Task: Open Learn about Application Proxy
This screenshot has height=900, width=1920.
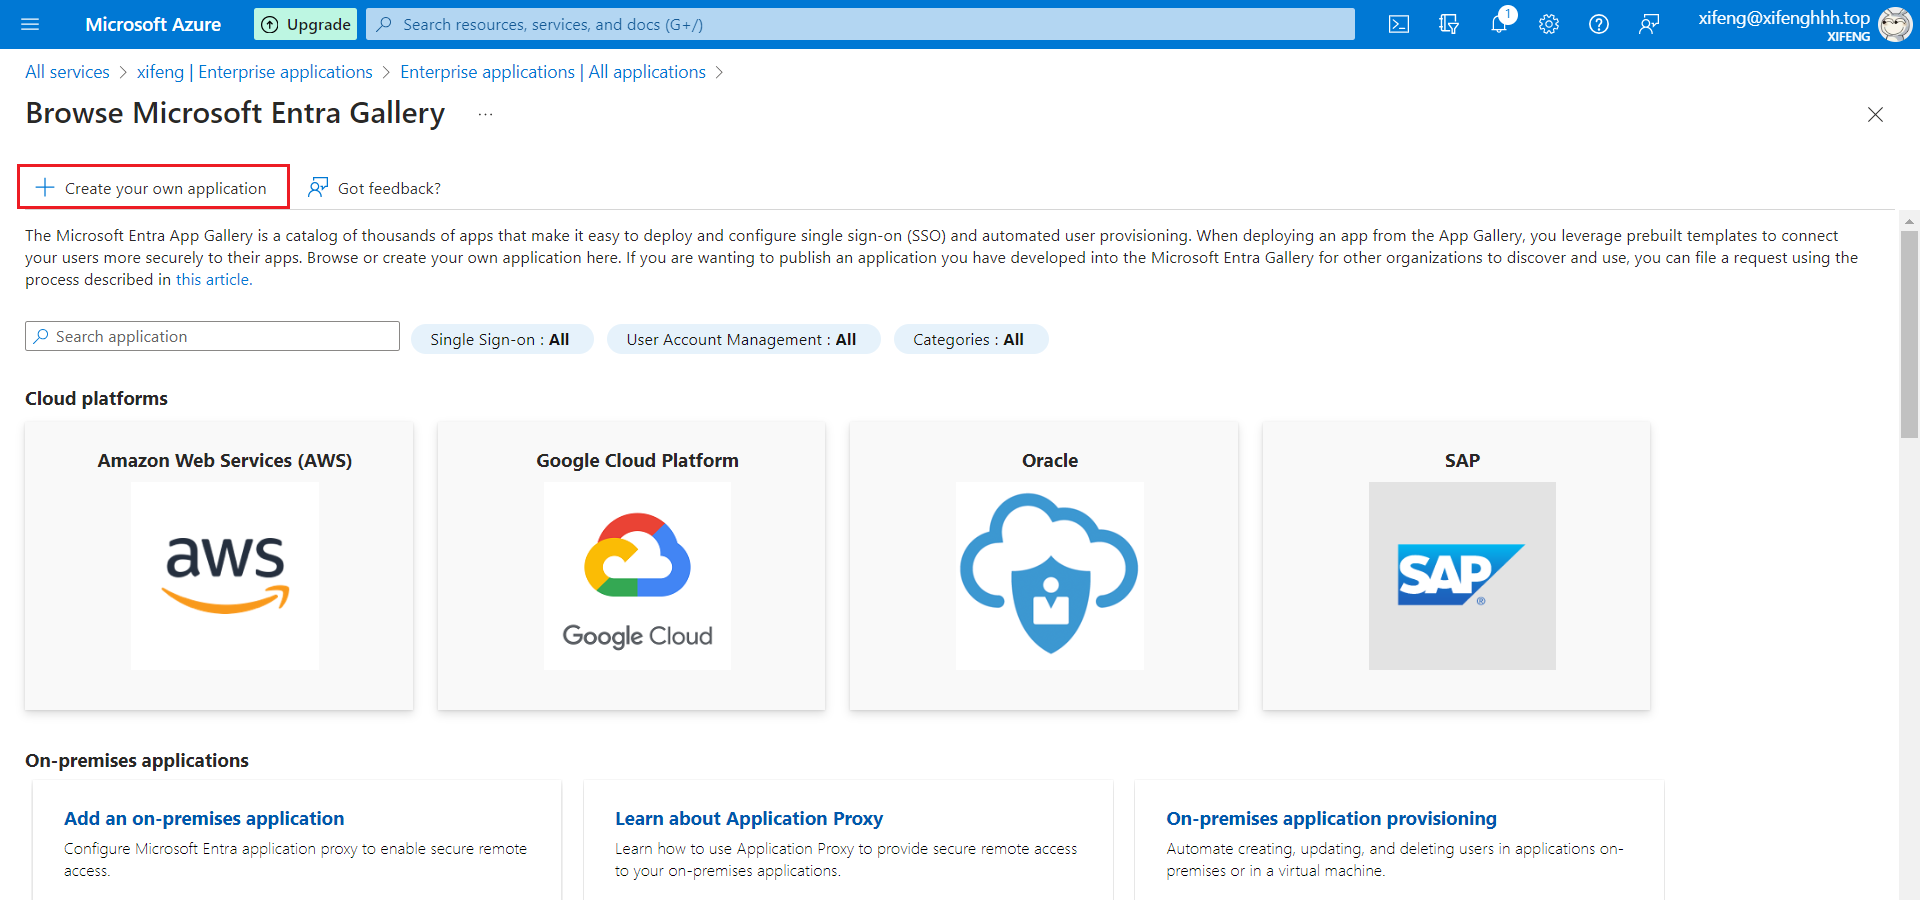Action: click(749, 818)
